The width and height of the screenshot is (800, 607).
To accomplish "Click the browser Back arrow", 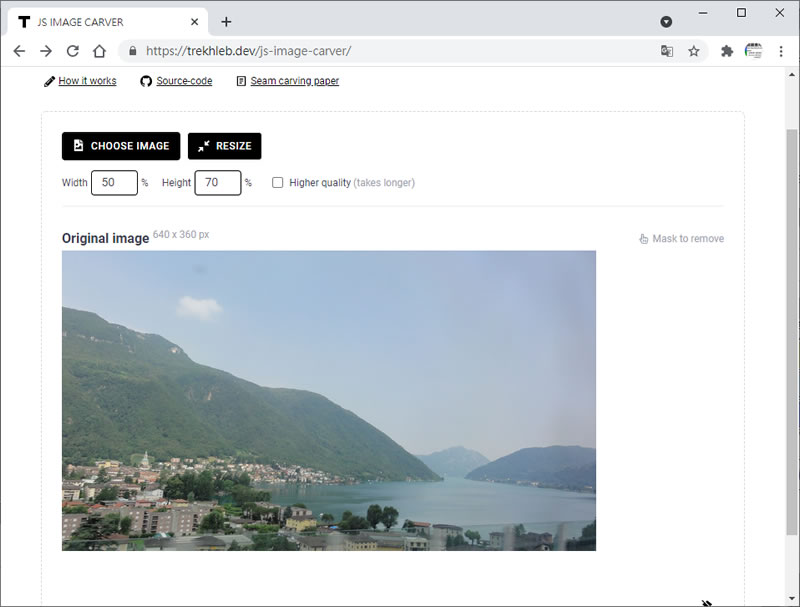I will (19, 51).
